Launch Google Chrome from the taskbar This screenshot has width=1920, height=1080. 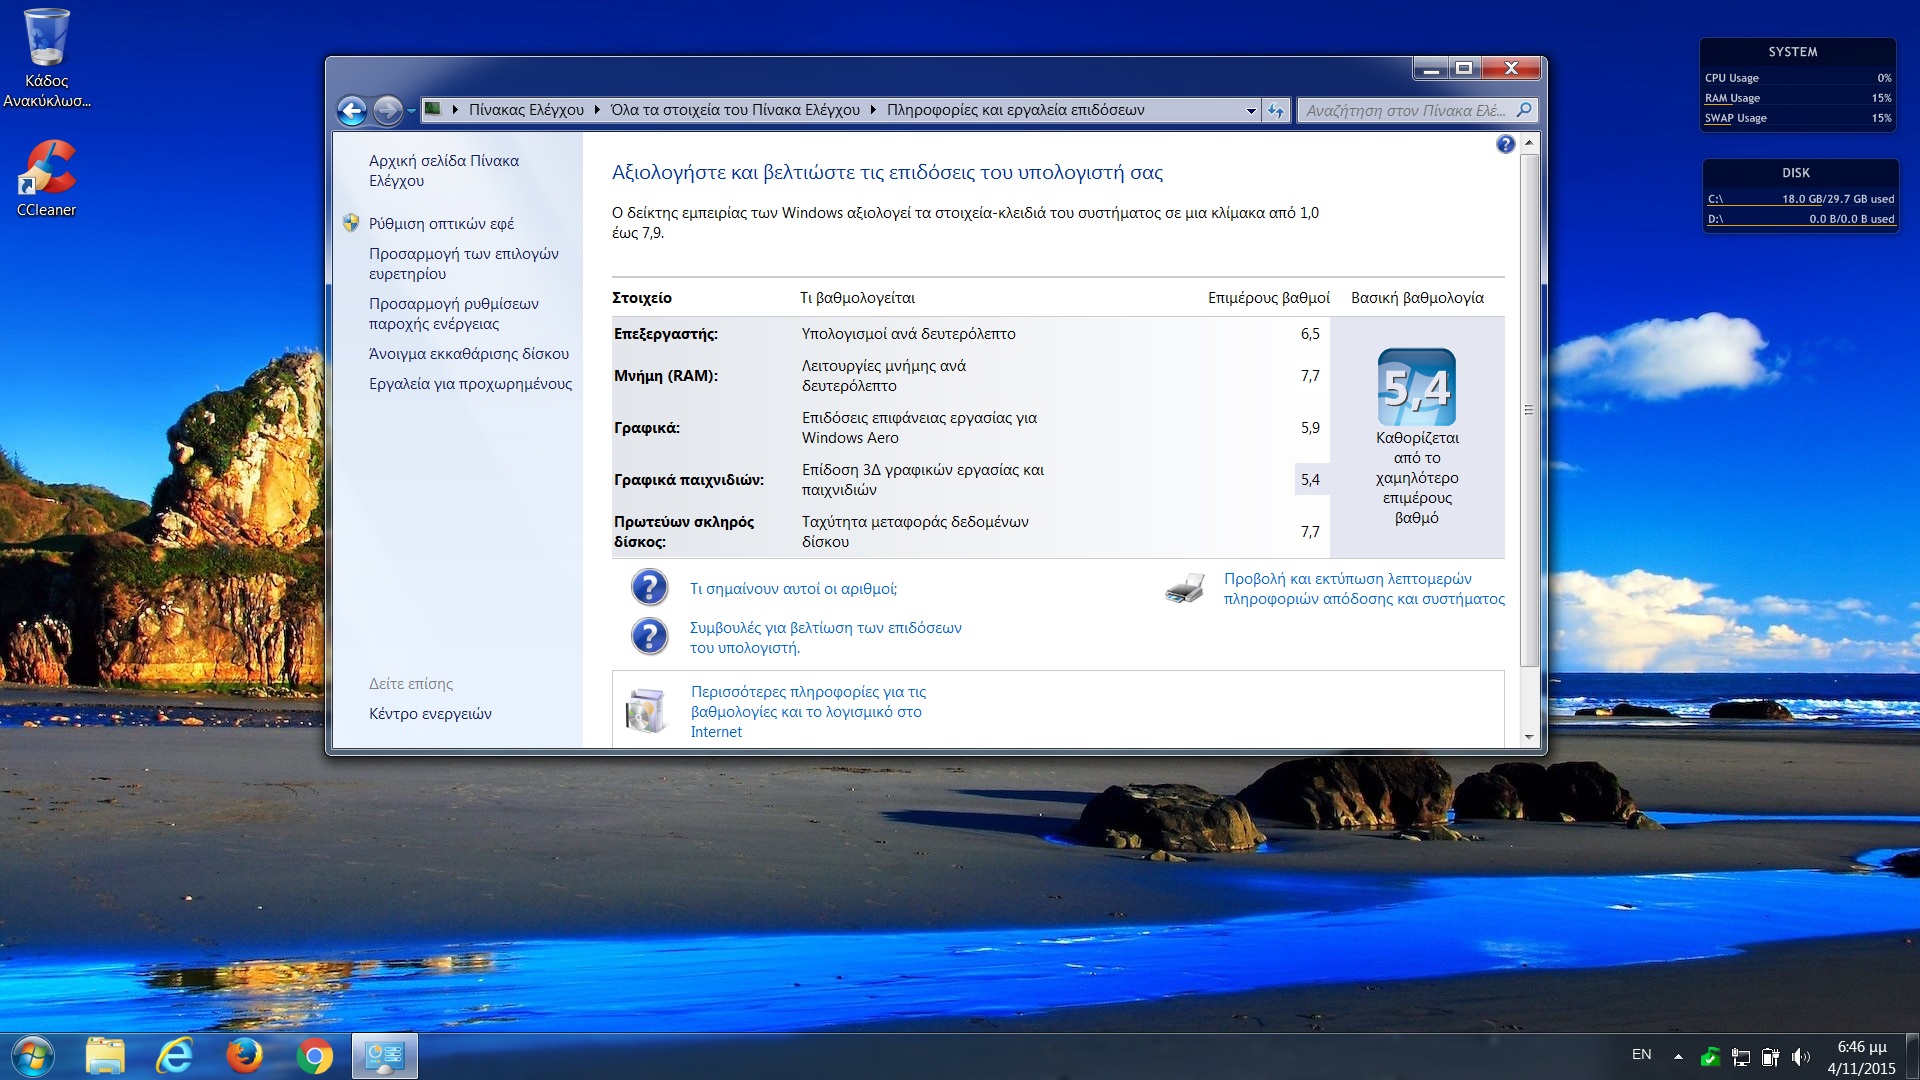click(x=314, y=1056)
